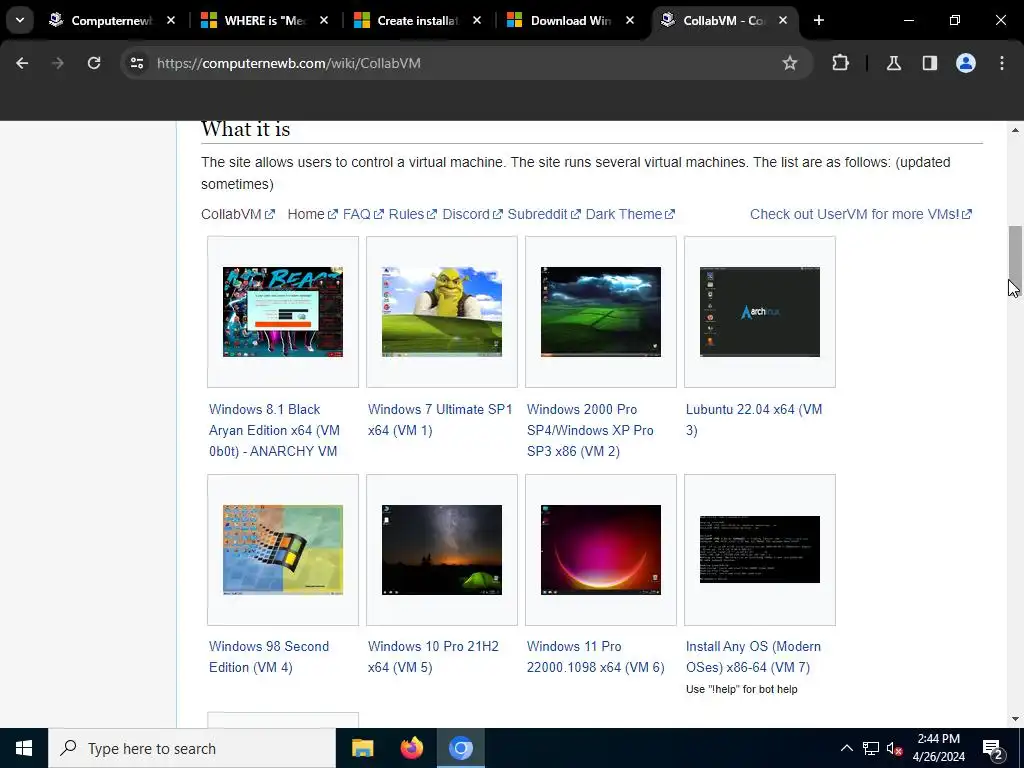Screen dimensions: 1024x768
Task: Click Lubuntu 22.04 x64 (VM 3) link
Action: coord(754,420)
